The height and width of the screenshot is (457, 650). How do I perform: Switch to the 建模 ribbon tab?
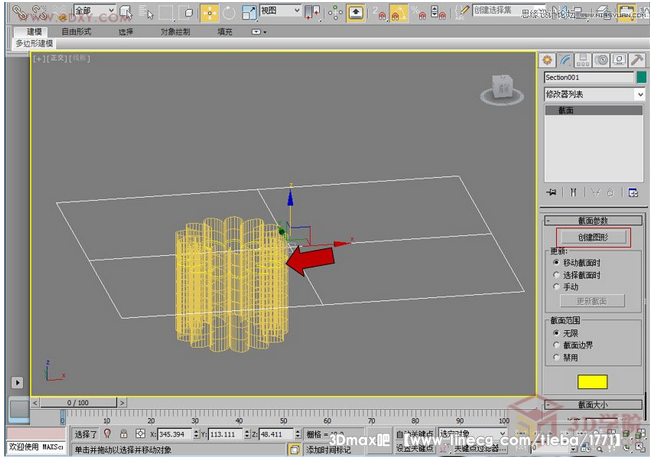(x=34, y=32)
